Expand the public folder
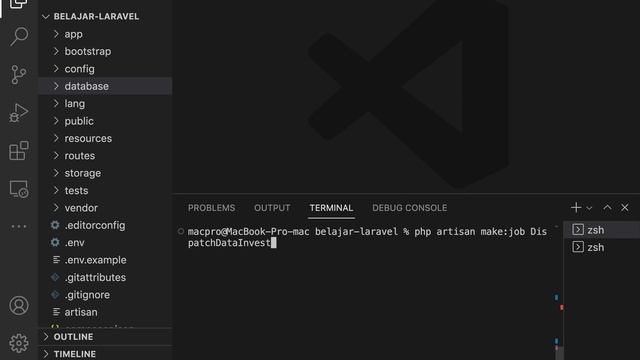This screenshot has width=640, height=360. [105, 121]
